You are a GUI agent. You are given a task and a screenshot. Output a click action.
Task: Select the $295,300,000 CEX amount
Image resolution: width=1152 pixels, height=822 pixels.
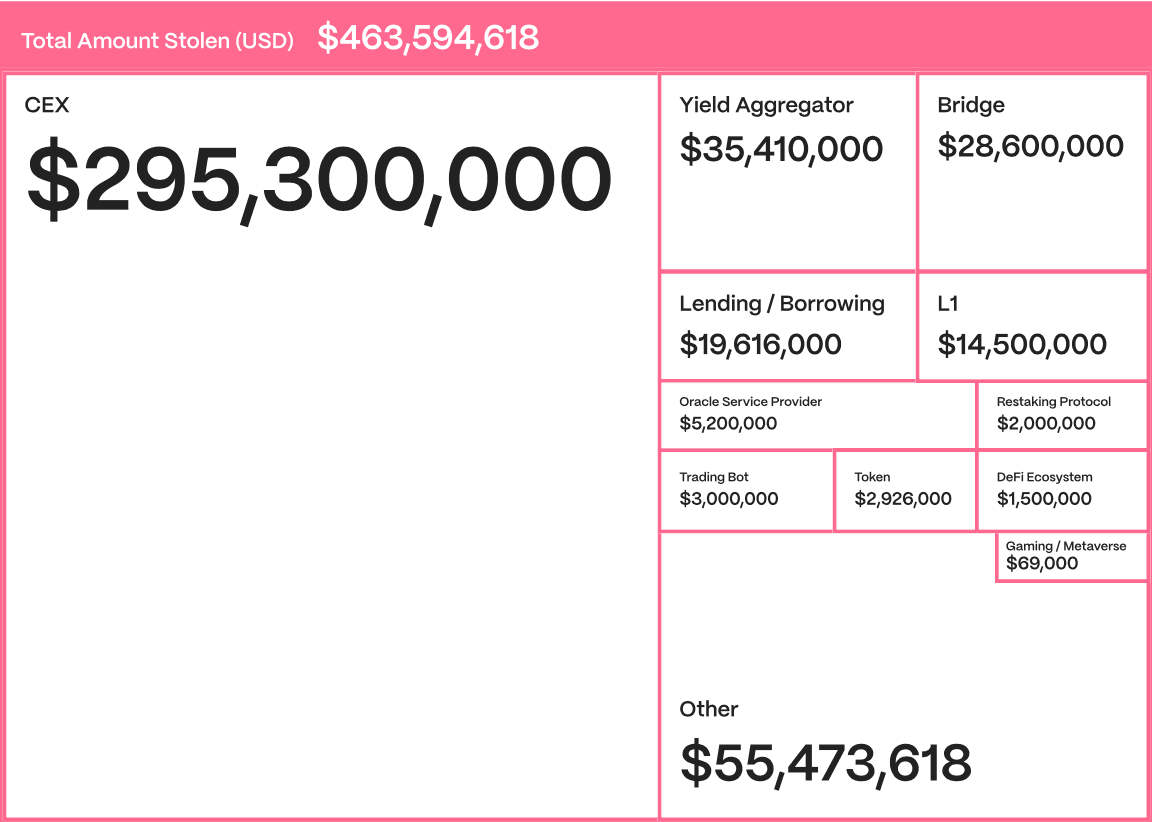[x=319, y=181]
